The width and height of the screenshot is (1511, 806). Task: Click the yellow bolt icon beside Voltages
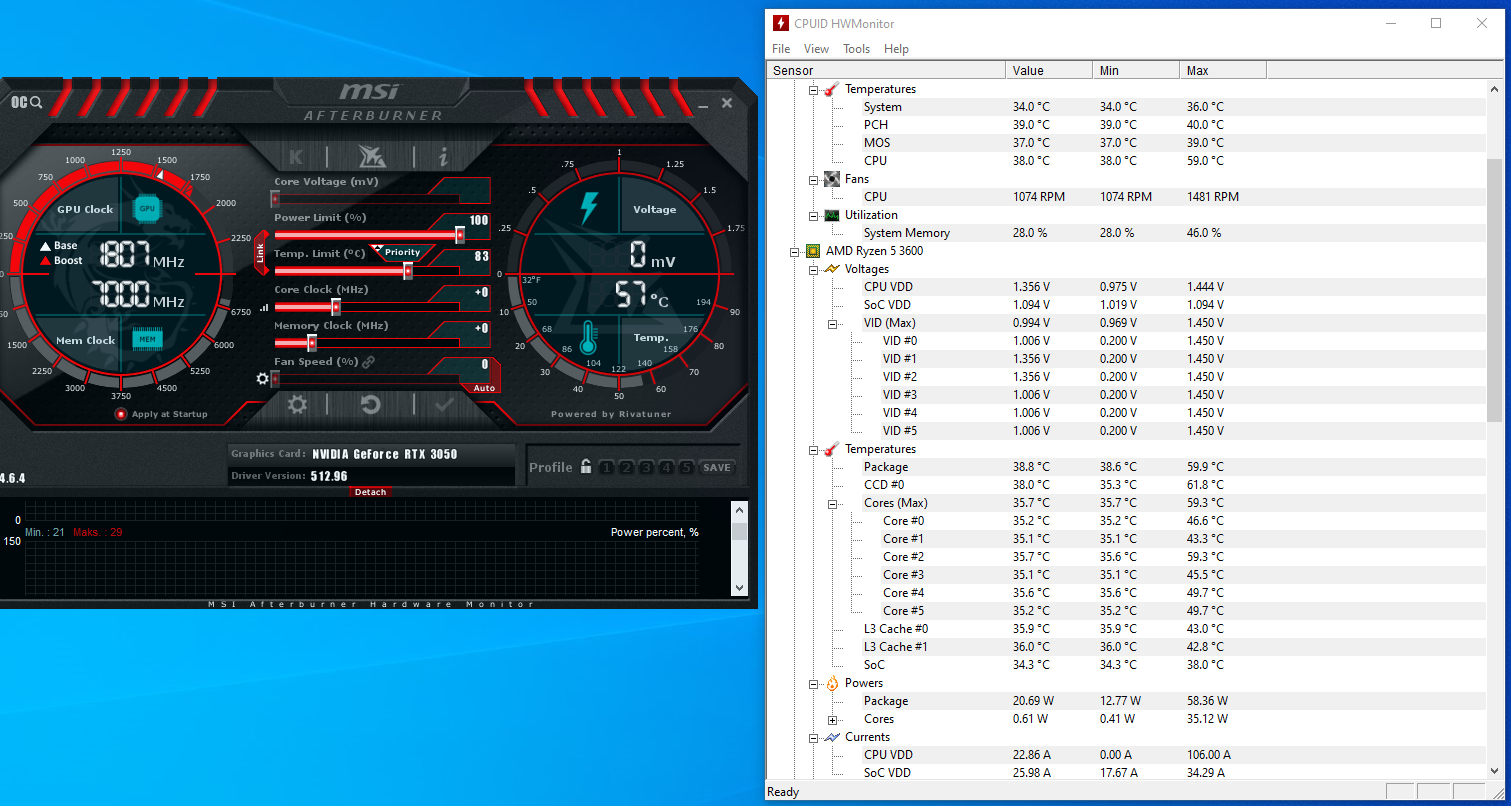click(x=832, y=269)
